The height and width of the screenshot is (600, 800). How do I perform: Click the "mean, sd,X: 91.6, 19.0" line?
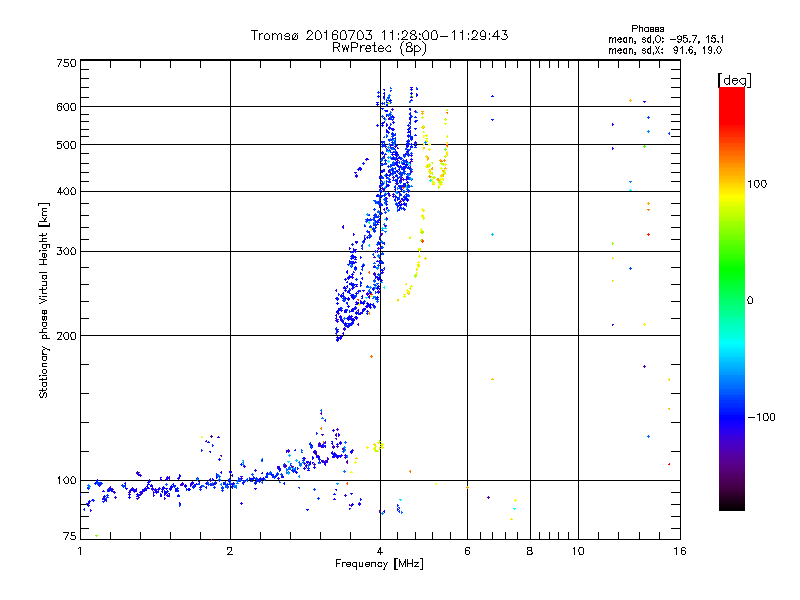(x=665, y=50)
